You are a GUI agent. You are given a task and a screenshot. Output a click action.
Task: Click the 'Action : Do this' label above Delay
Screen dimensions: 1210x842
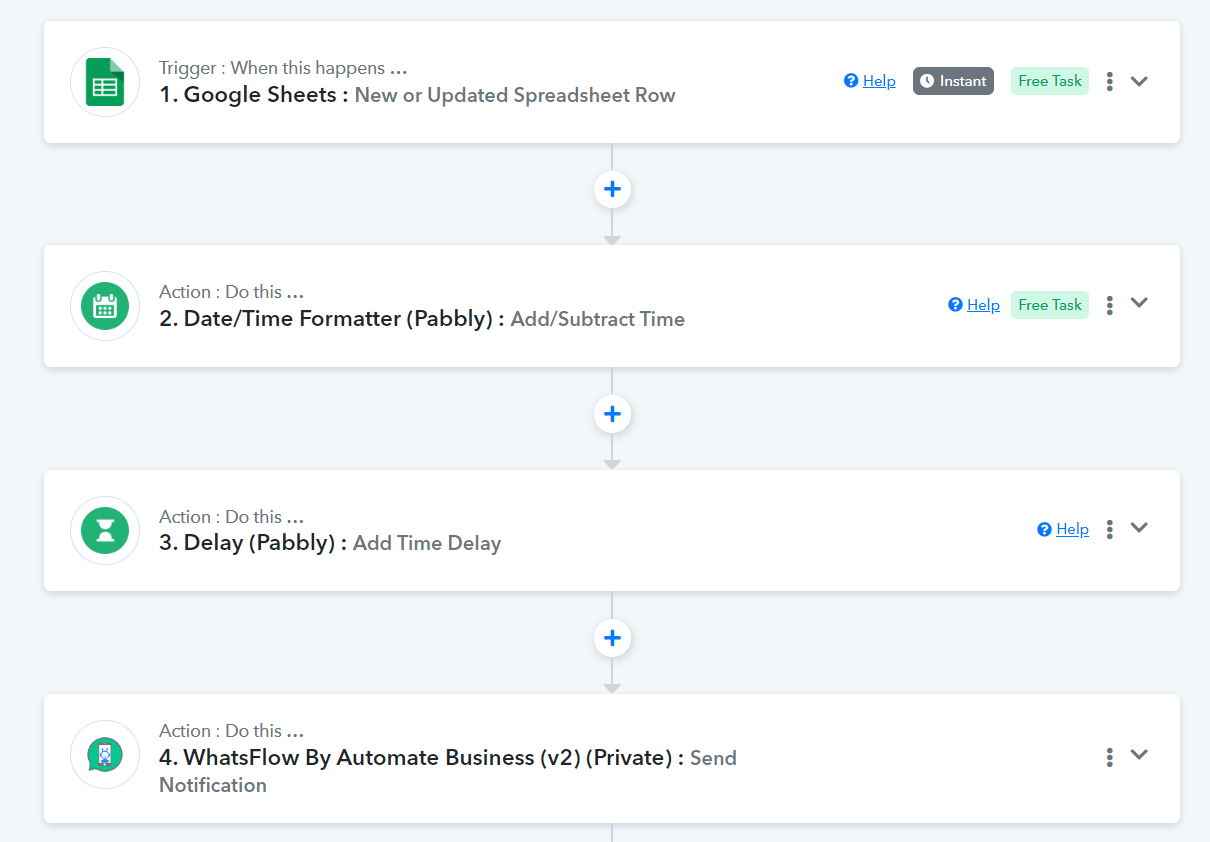point(231,516)
